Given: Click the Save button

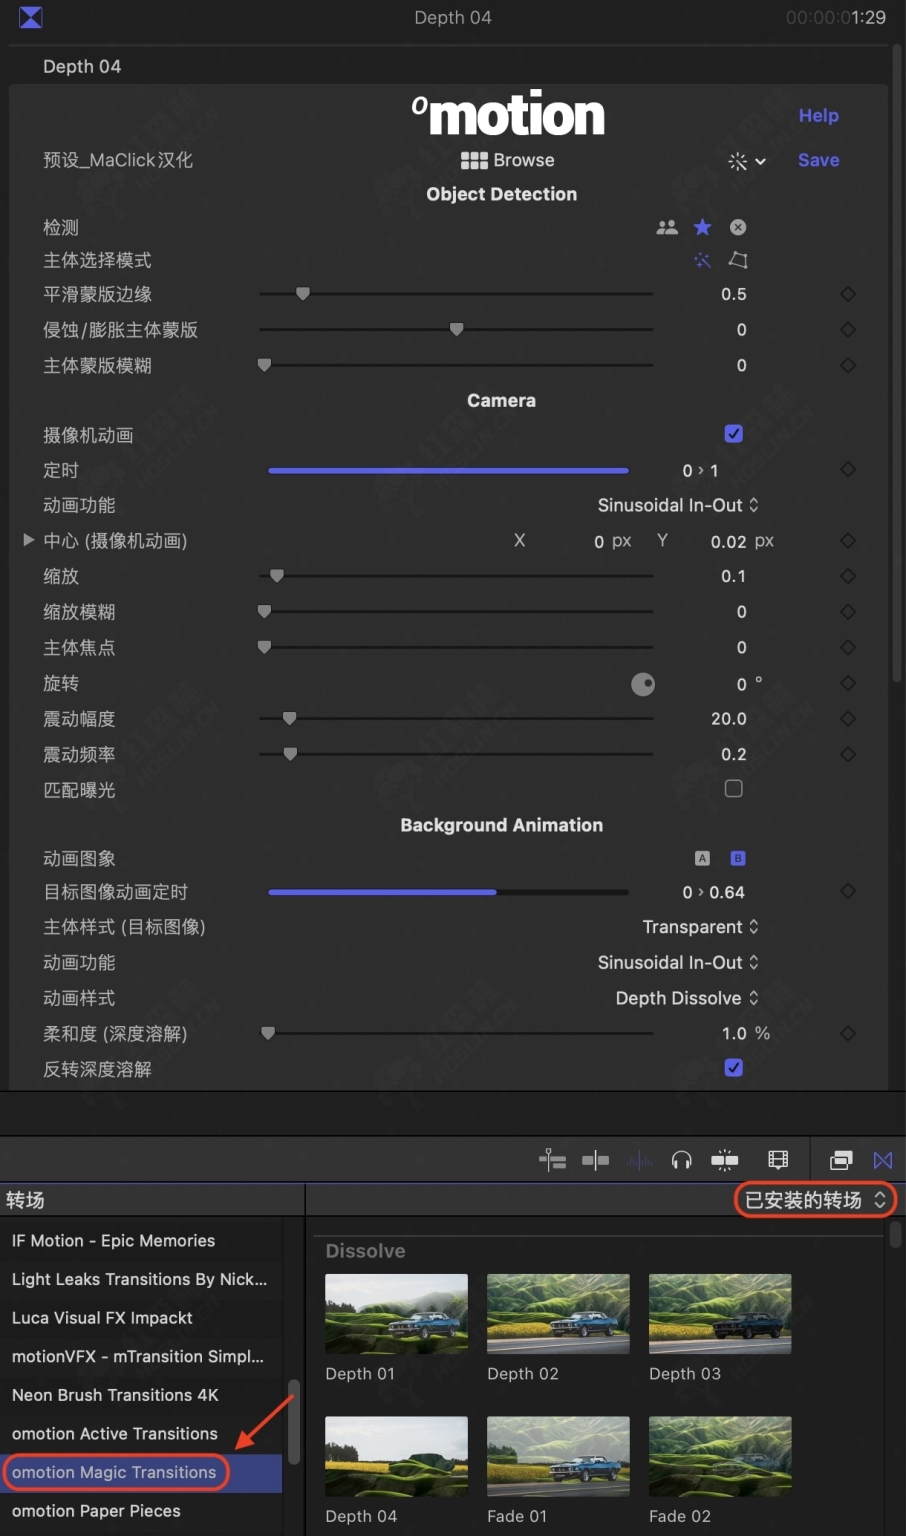Looking at the screenshot, I should click(818, 160).
